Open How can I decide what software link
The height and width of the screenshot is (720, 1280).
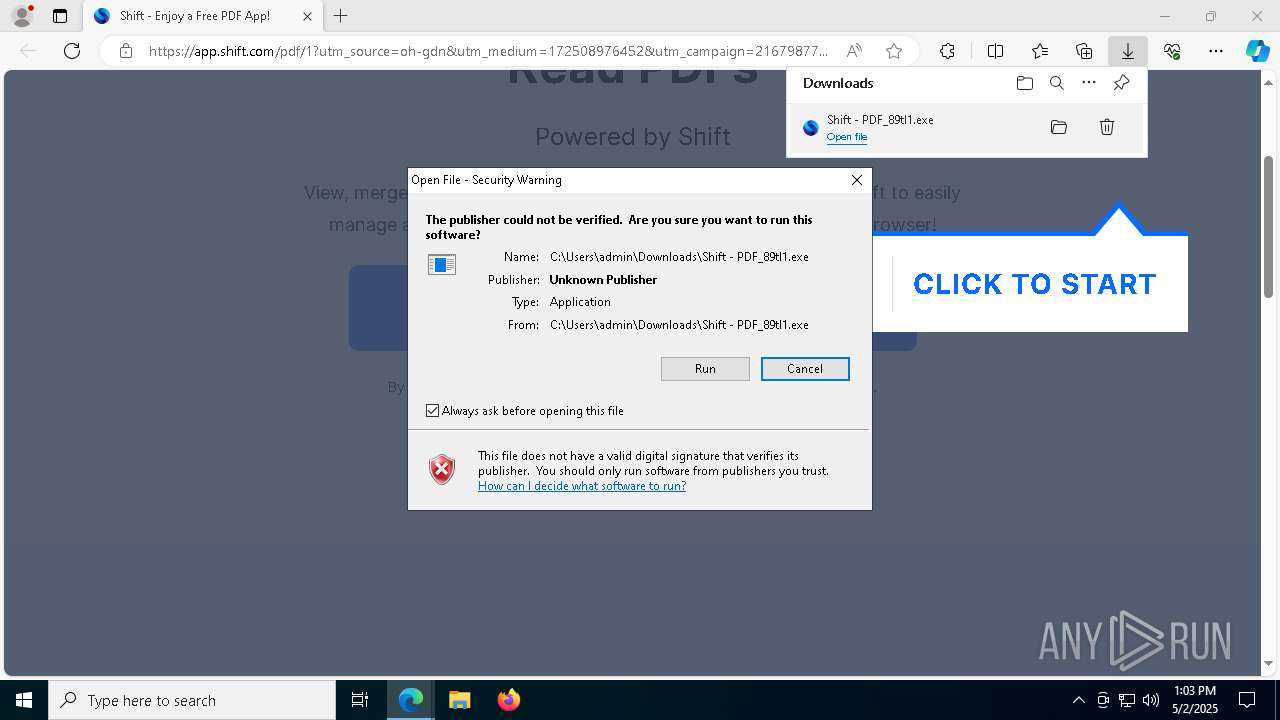(582, 486)
